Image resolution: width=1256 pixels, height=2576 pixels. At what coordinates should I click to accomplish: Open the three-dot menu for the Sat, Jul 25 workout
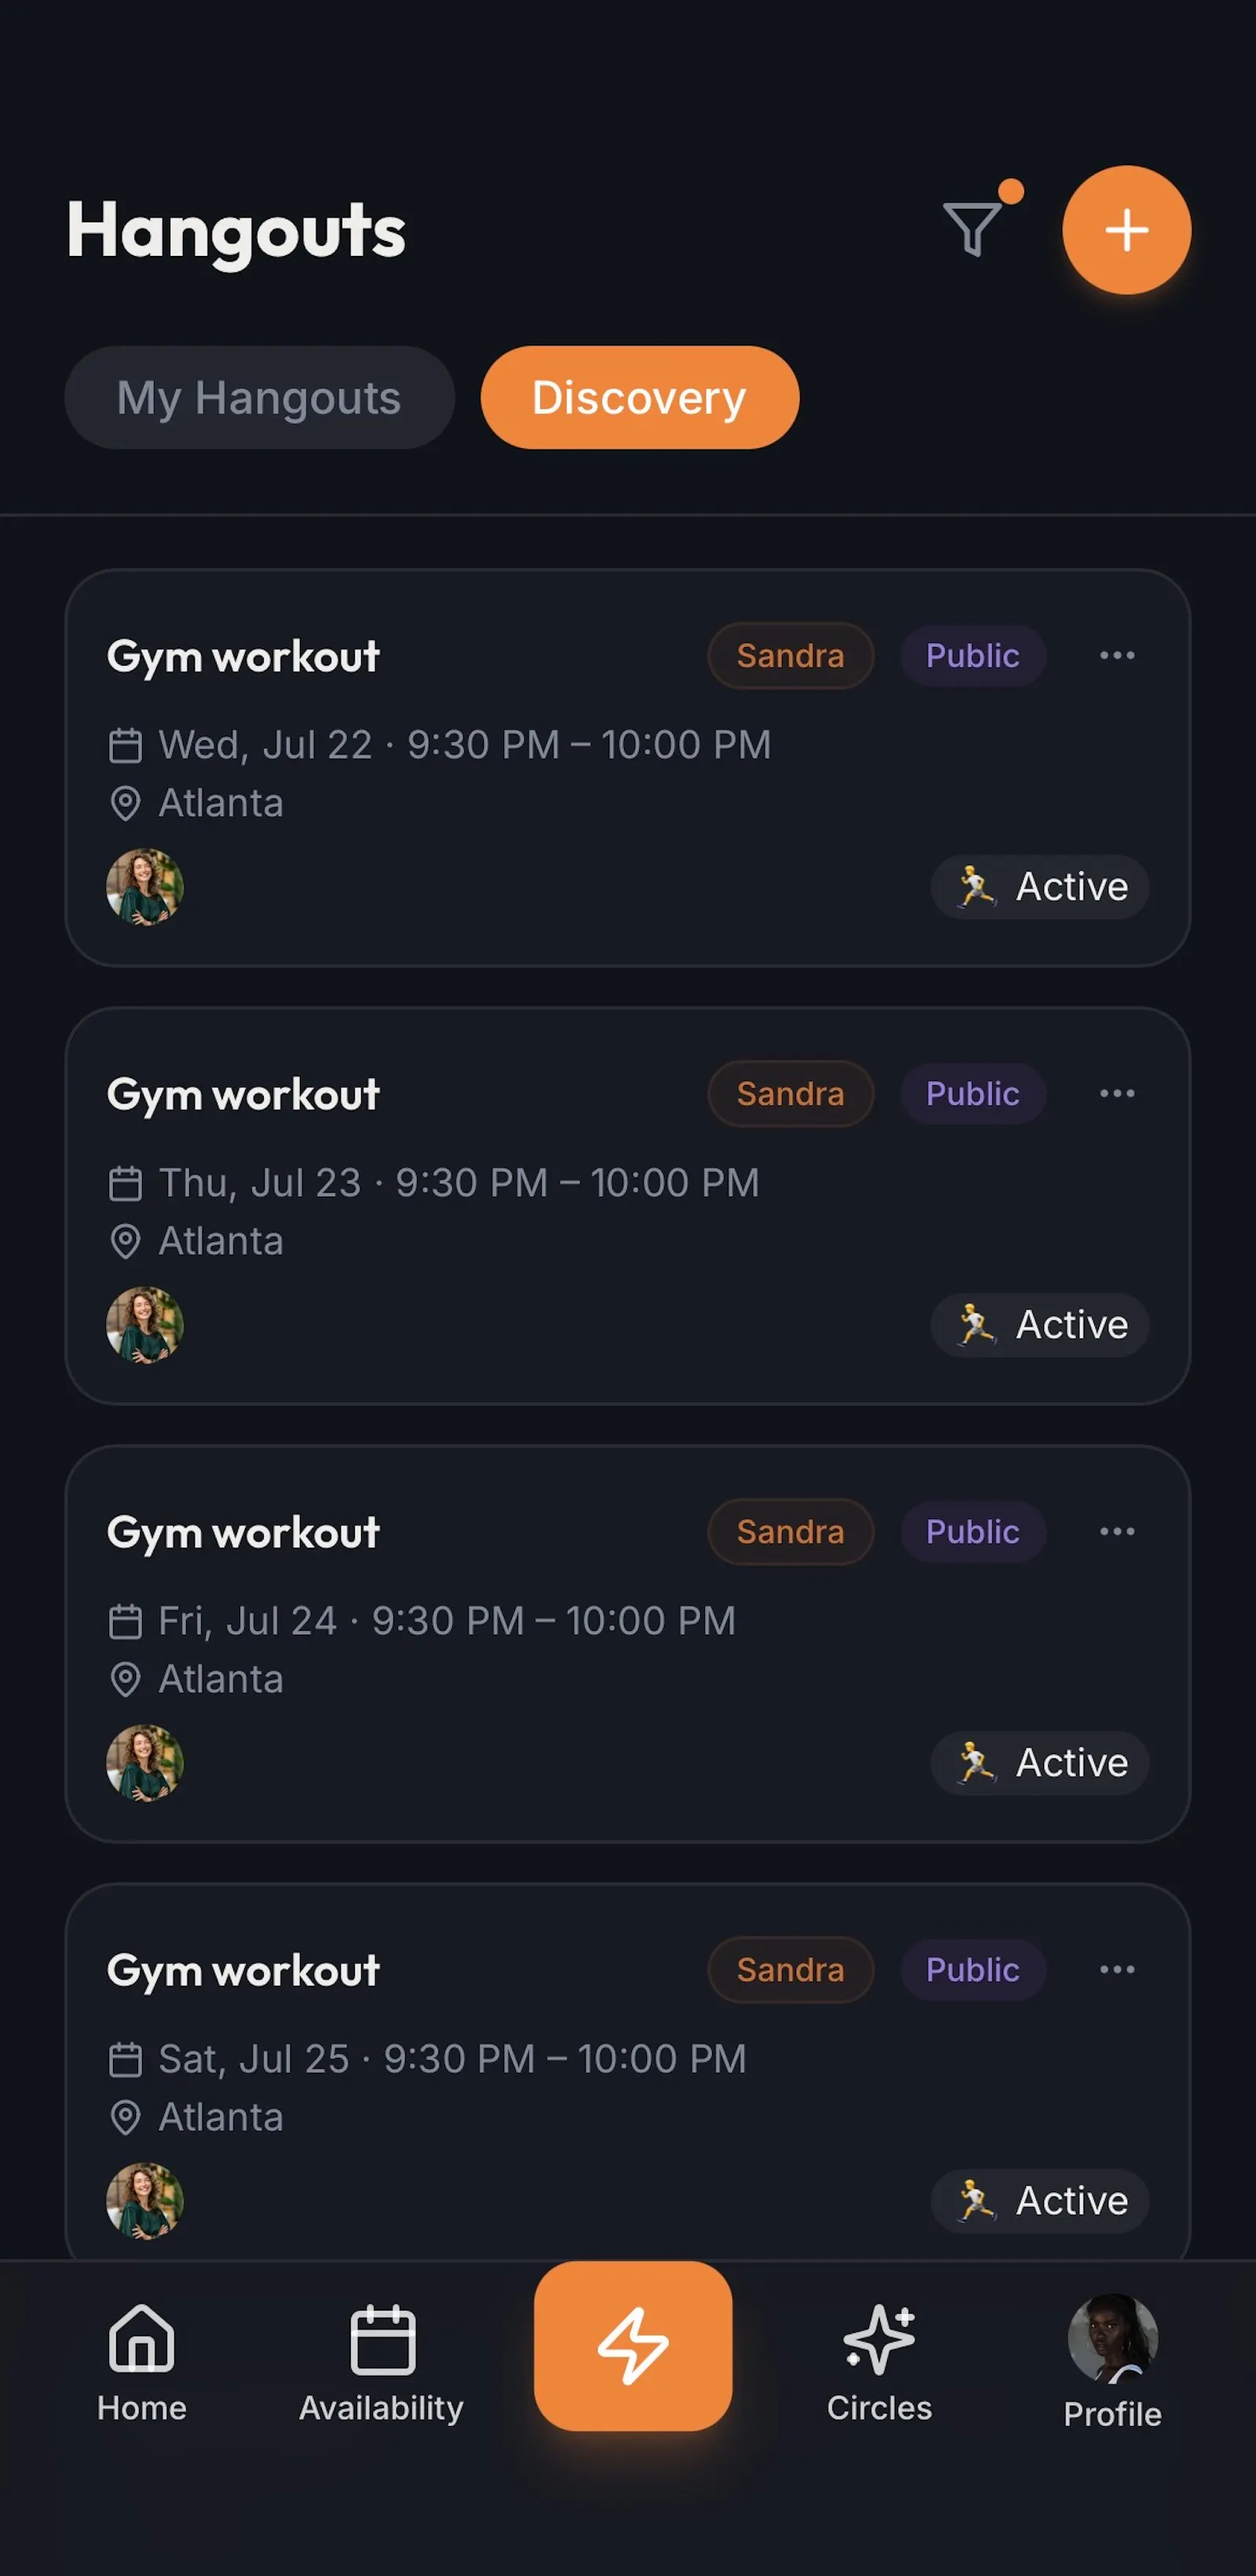click(x=1117, y=1969)
